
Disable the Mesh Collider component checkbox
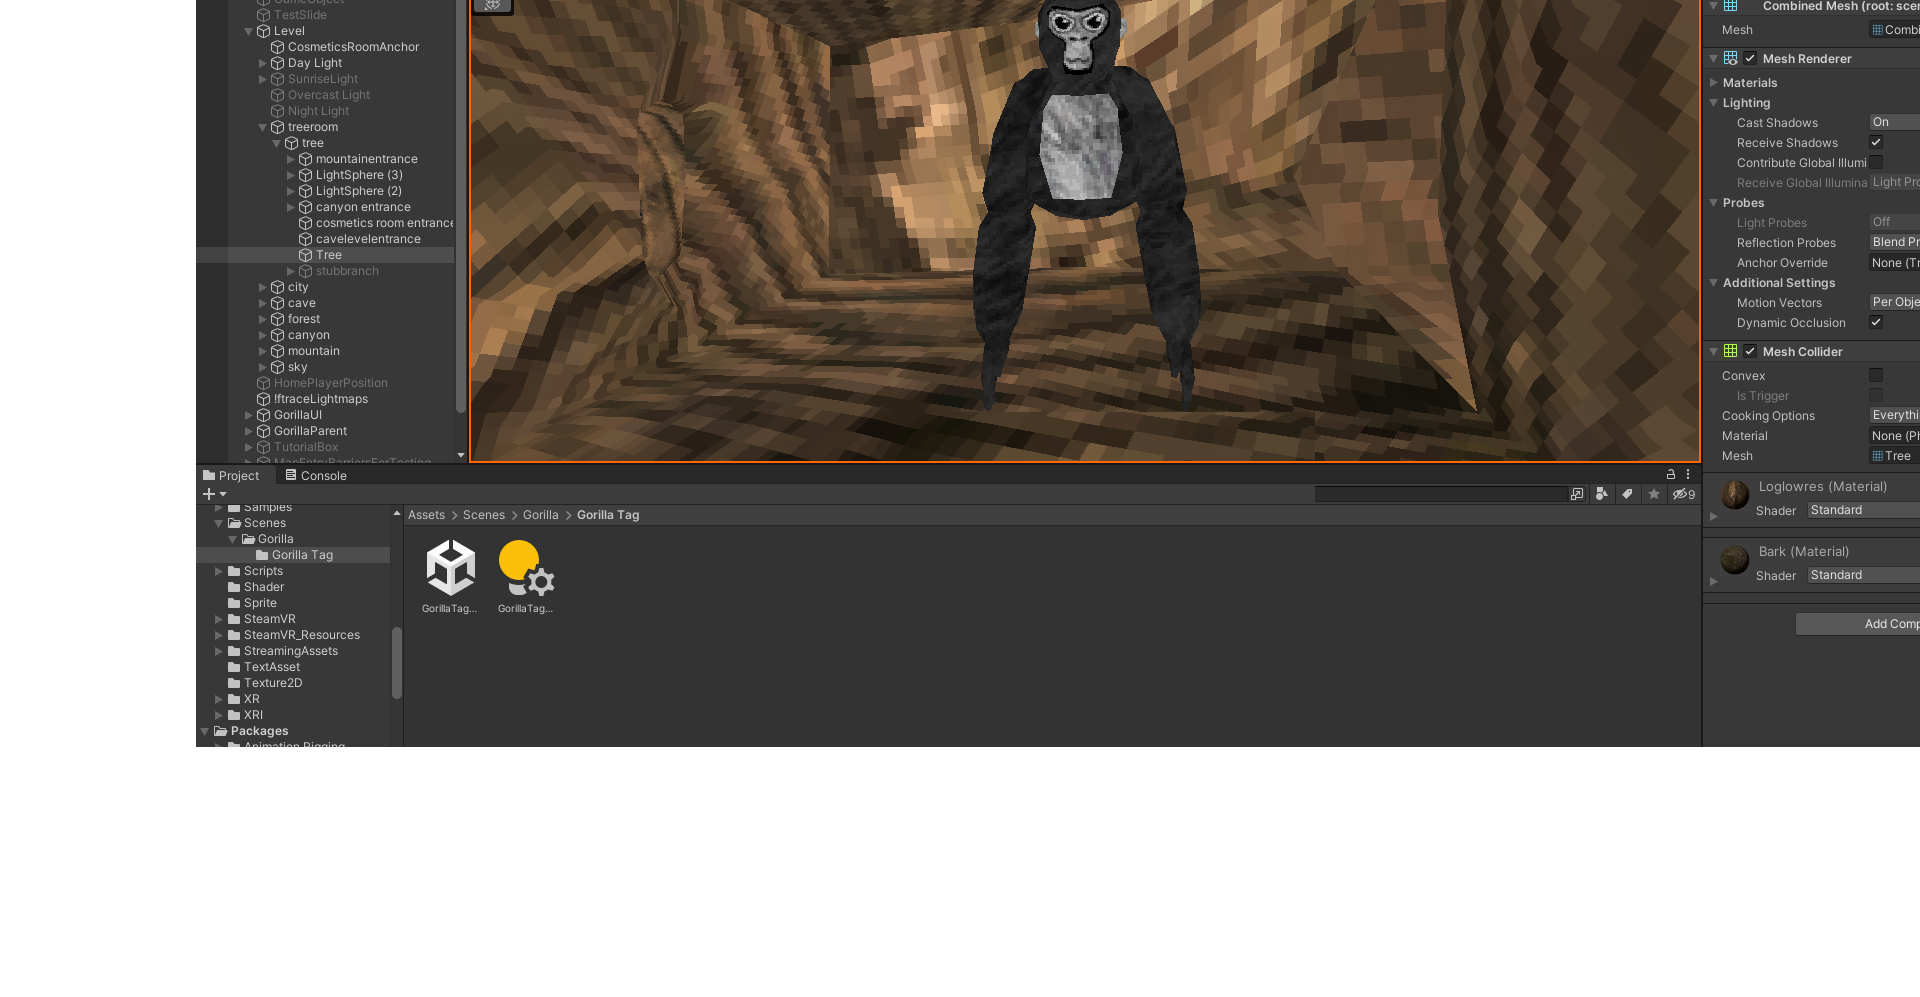1750,351
